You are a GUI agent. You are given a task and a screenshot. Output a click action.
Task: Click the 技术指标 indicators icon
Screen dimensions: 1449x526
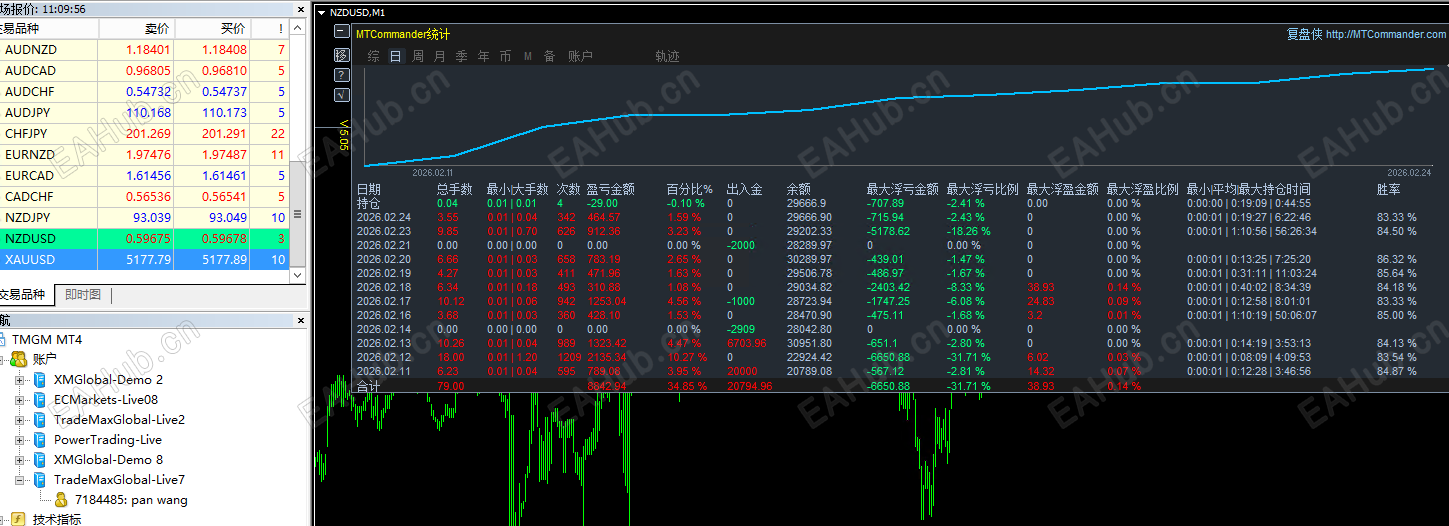coord(18,519)
